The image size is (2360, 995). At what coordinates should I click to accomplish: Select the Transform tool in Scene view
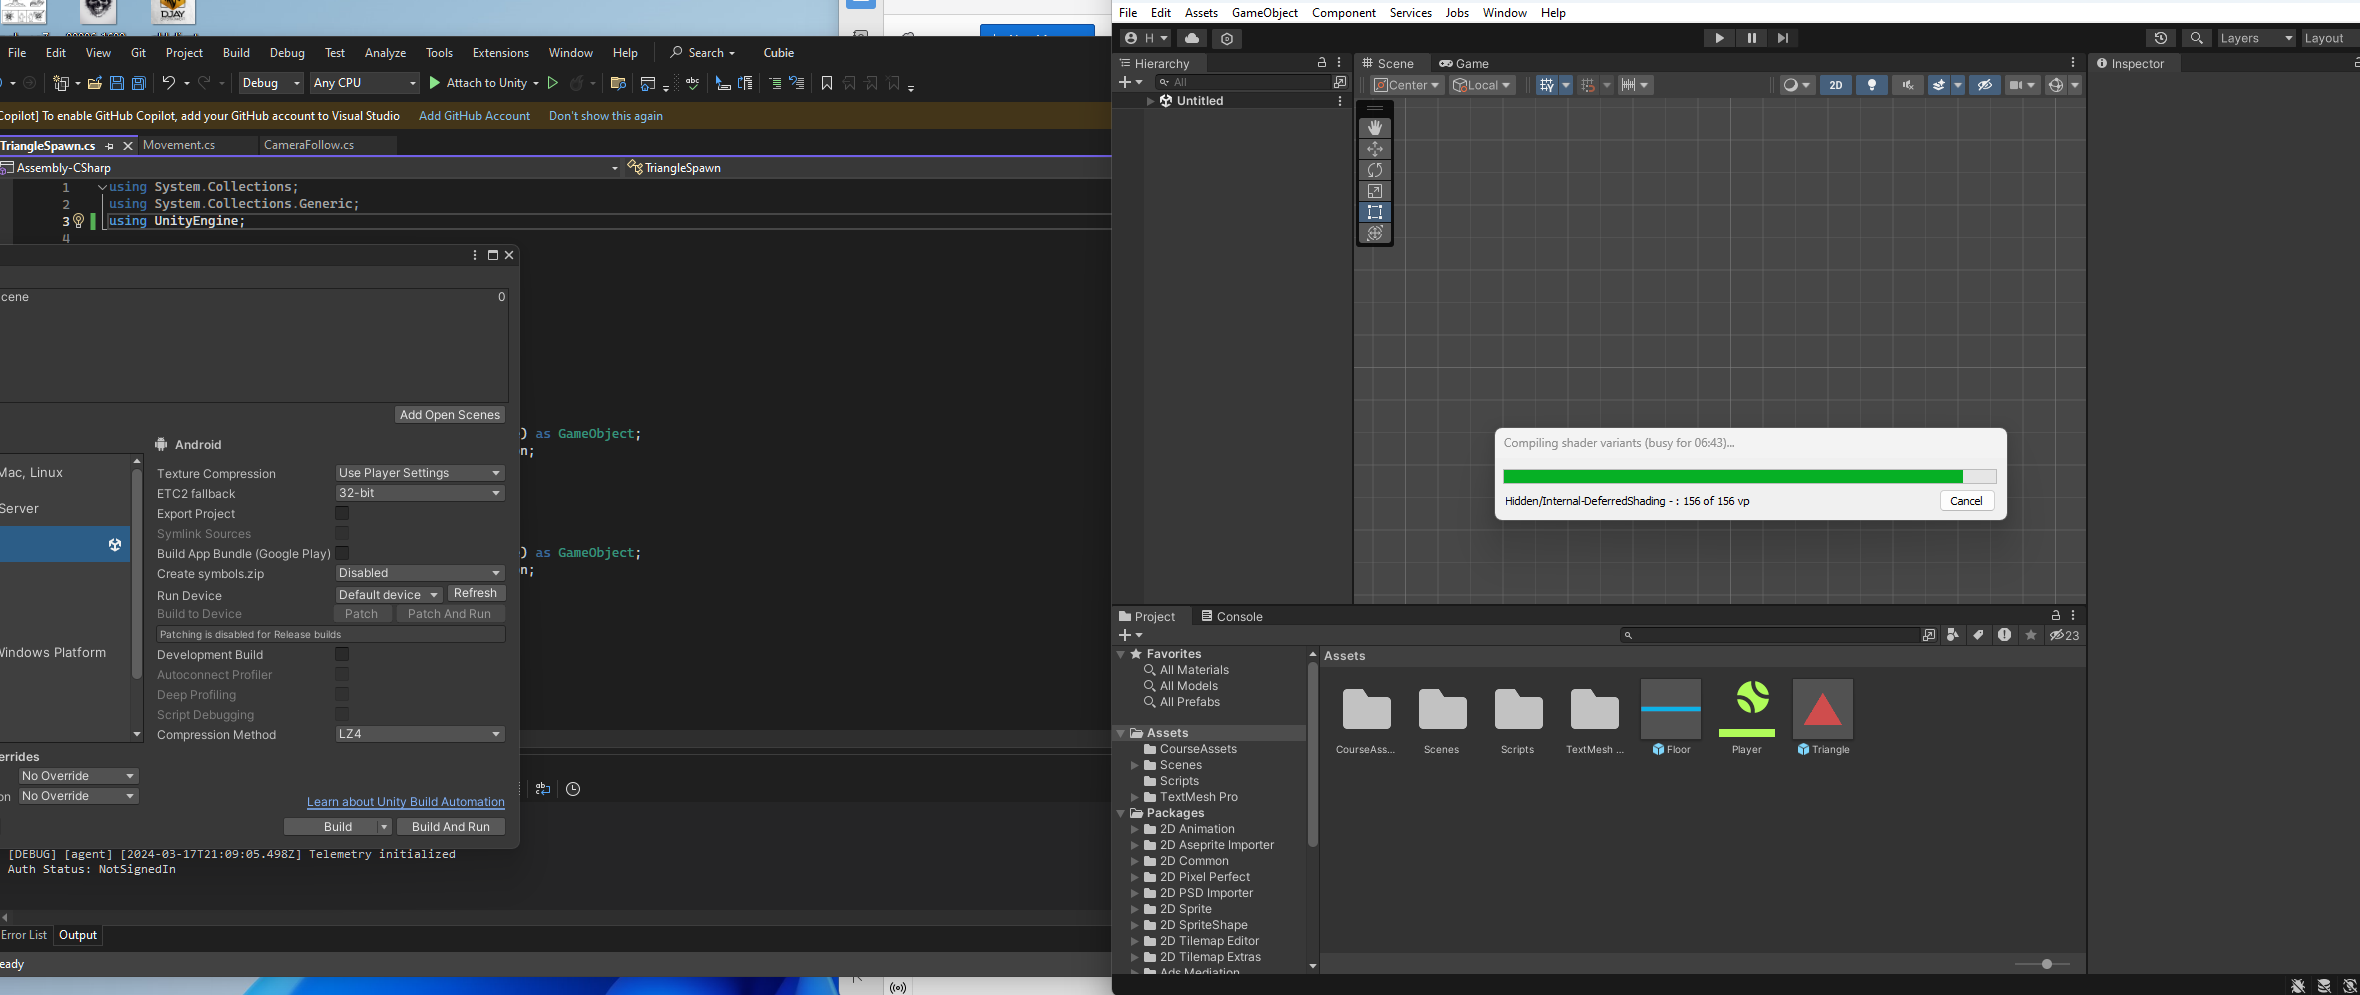click(x=1375, y=233)
